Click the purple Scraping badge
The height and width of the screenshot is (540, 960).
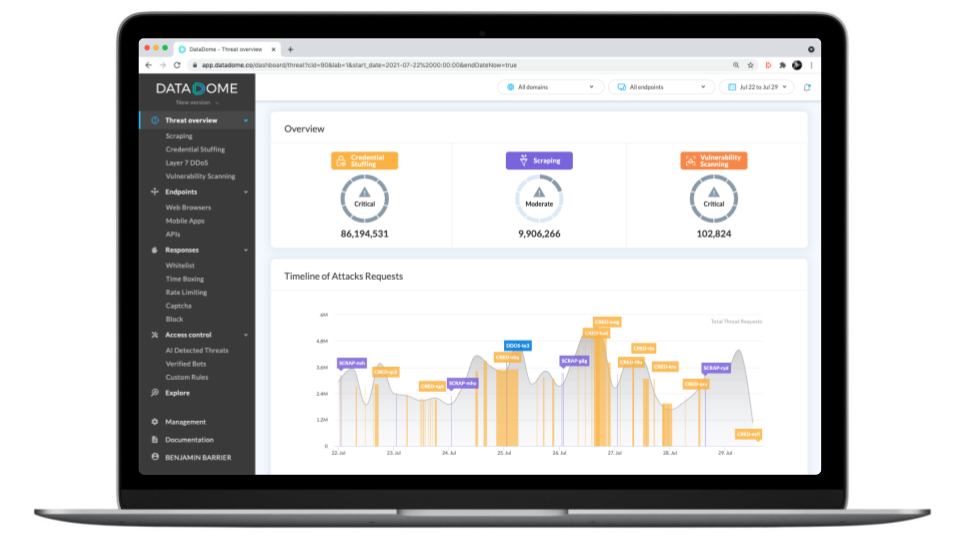click(x=539, y=160)
